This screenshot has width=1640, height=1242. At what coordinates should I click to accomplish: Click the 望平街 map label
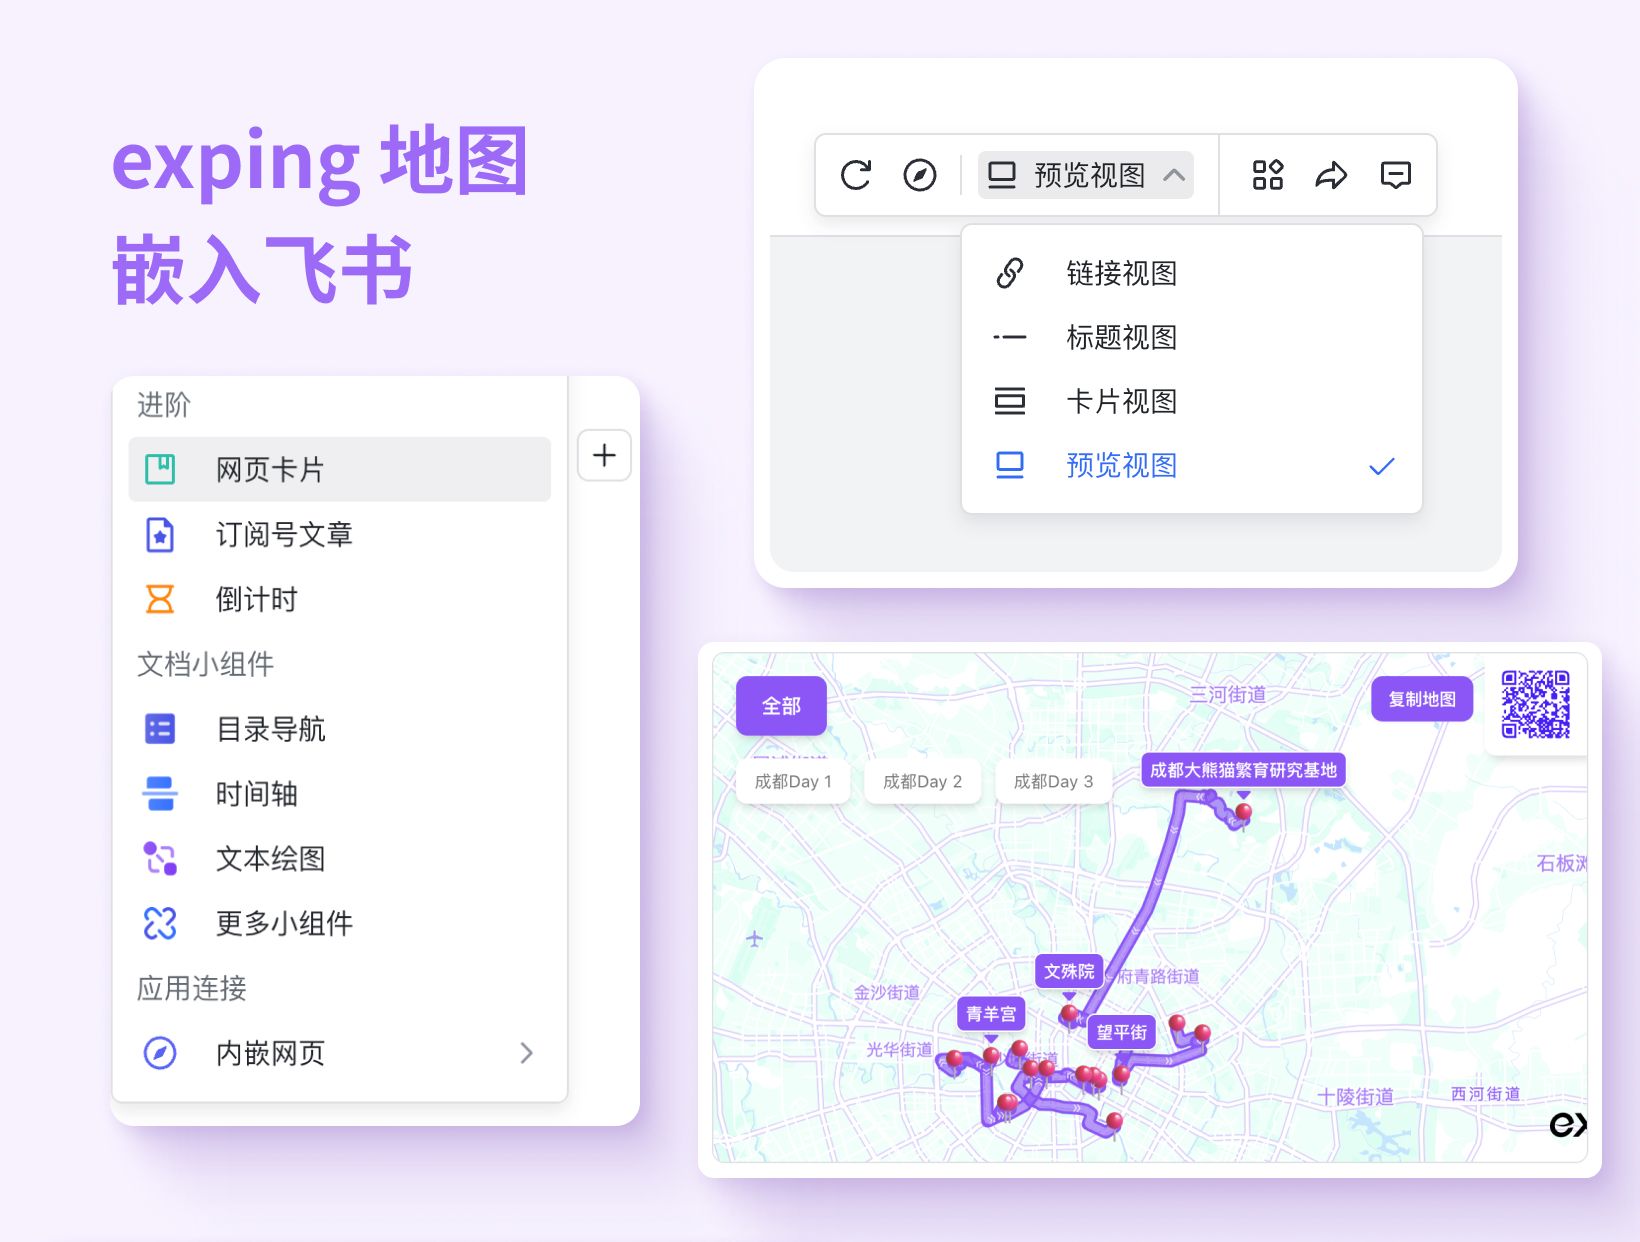click(1121, 1032)
